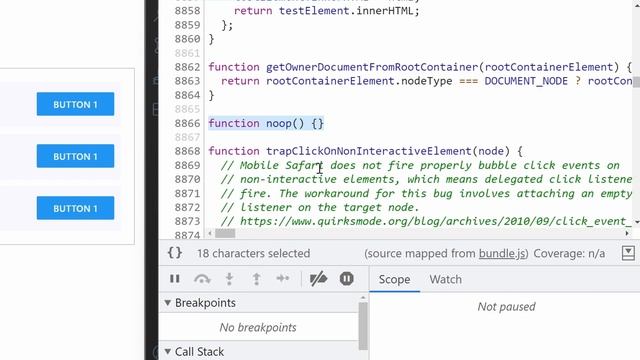Step into next function call
Screen dimensions: 640x360
tap(229, 279)
